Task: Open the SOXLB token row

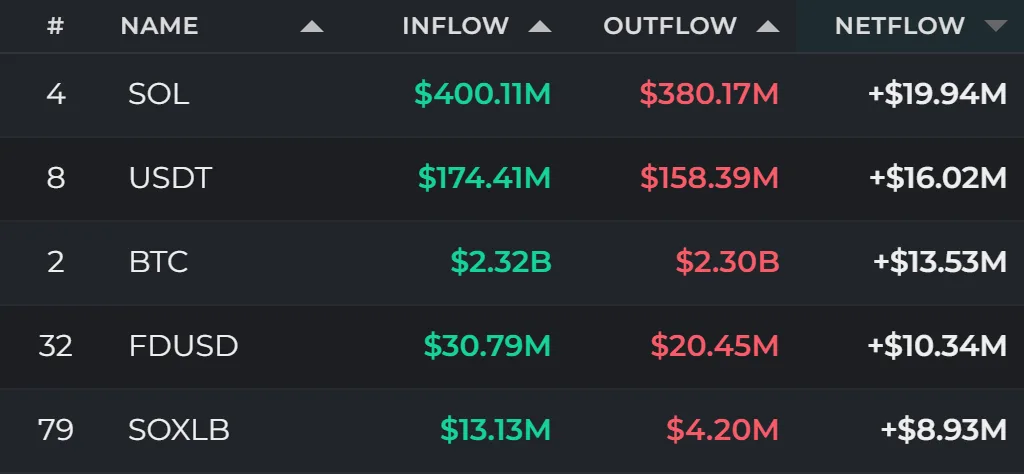Action: tap(512, 430)
